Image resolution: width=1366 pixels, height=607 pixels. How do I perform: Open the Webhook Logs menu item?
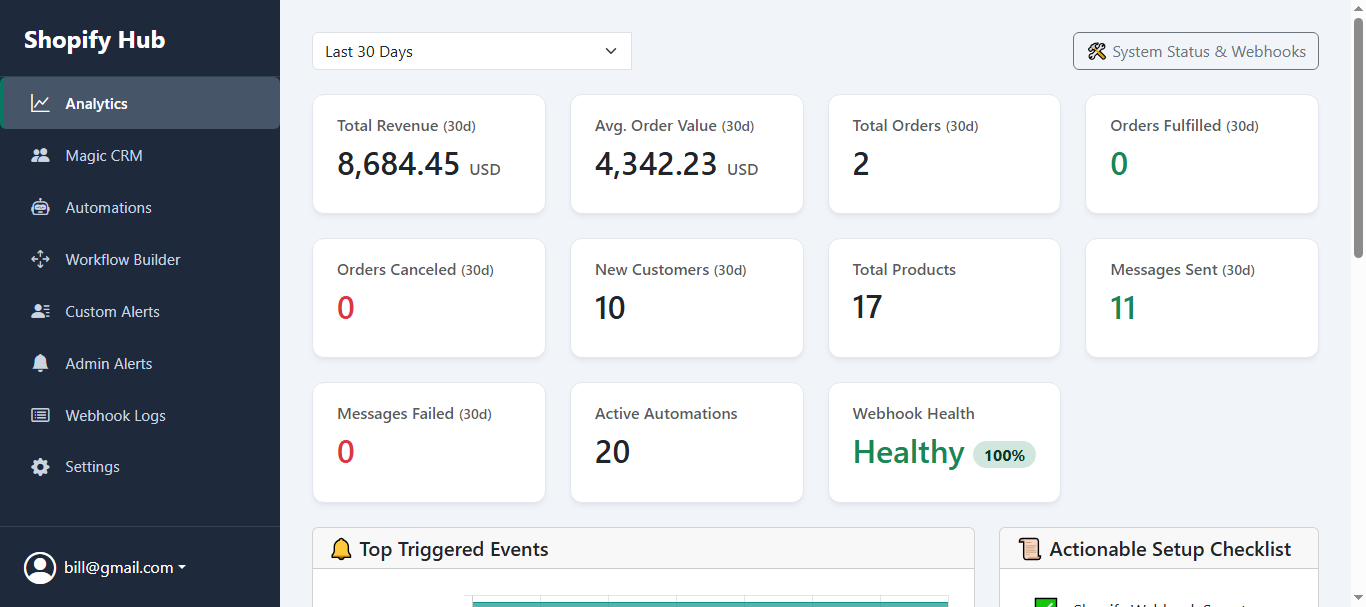tap(115, 415)
